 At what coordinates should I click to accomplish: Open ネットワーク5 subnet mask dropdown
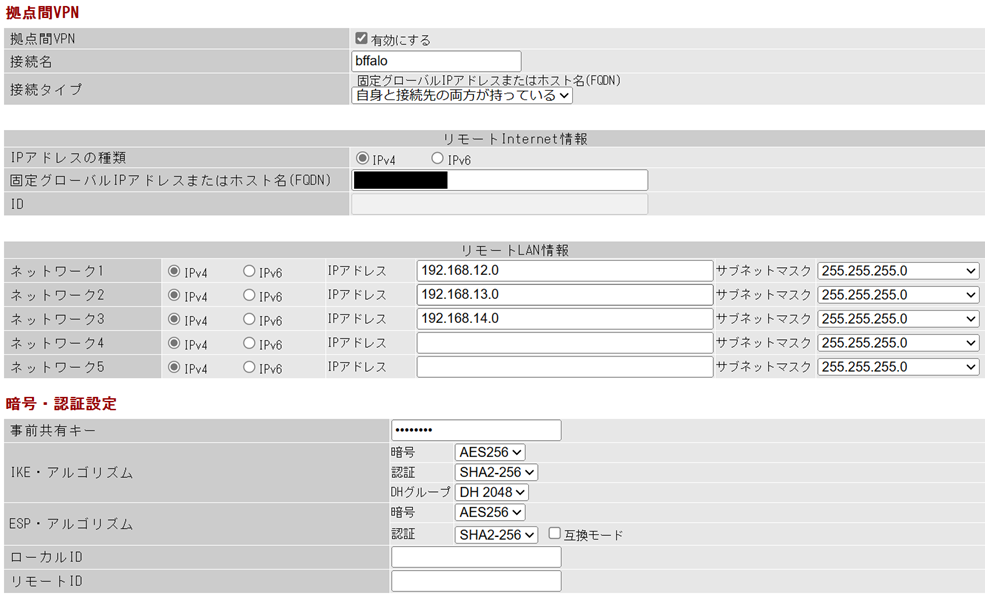(898, 367)
